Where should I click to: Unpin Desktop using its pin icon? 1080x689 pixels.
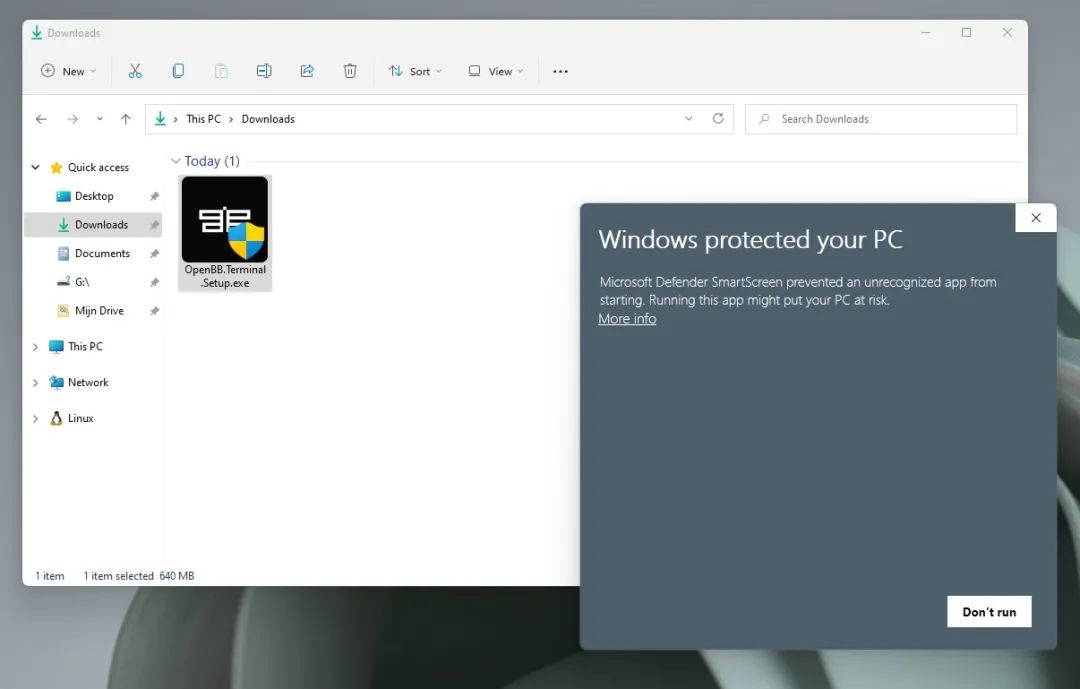[154, 196]
